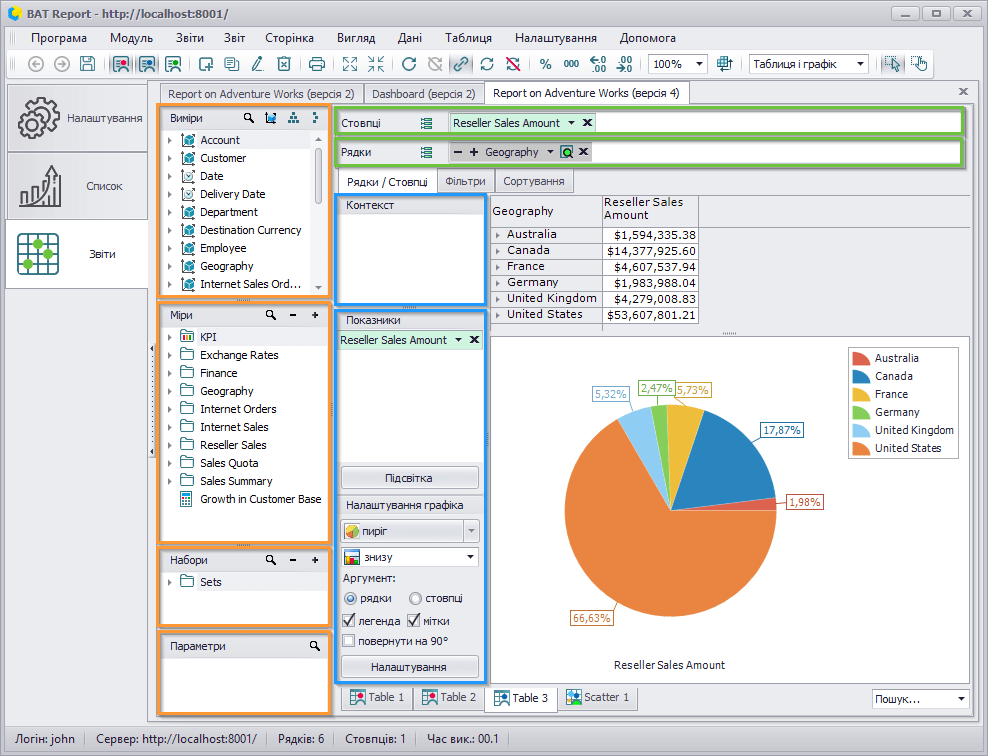Image resolution: width=988 pixels, height=756 pixels.
Task: Open the знизу position dropdown
Action: [x=470, y=557]
